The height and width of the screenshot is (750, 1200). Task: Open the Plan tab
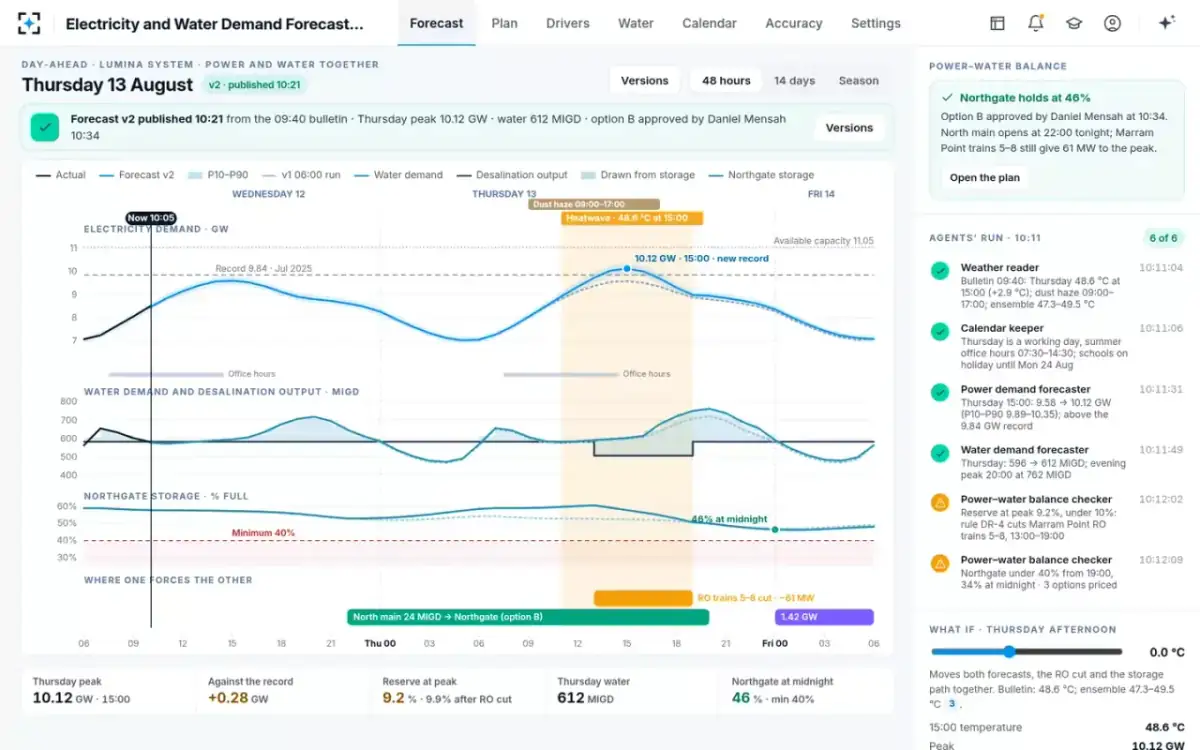505,23
